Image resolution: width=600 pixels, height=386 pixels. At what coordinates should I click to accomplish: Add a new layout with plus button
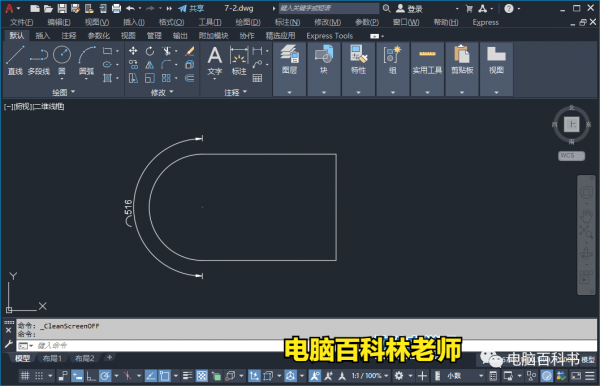tap(109, 357)
